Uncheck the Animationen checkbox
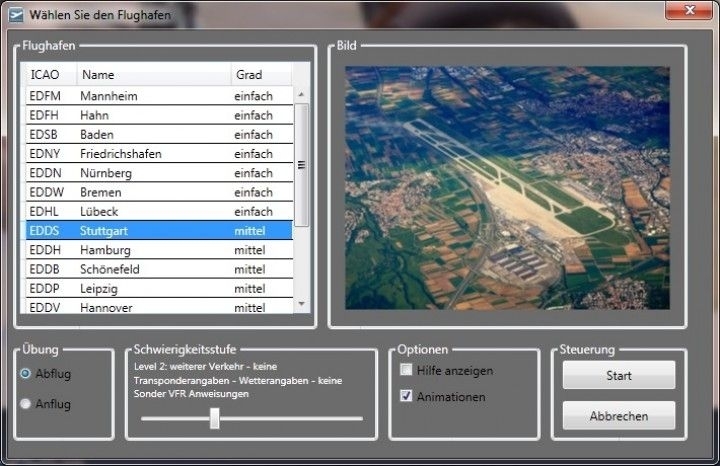720x466 pixels. 406,396
